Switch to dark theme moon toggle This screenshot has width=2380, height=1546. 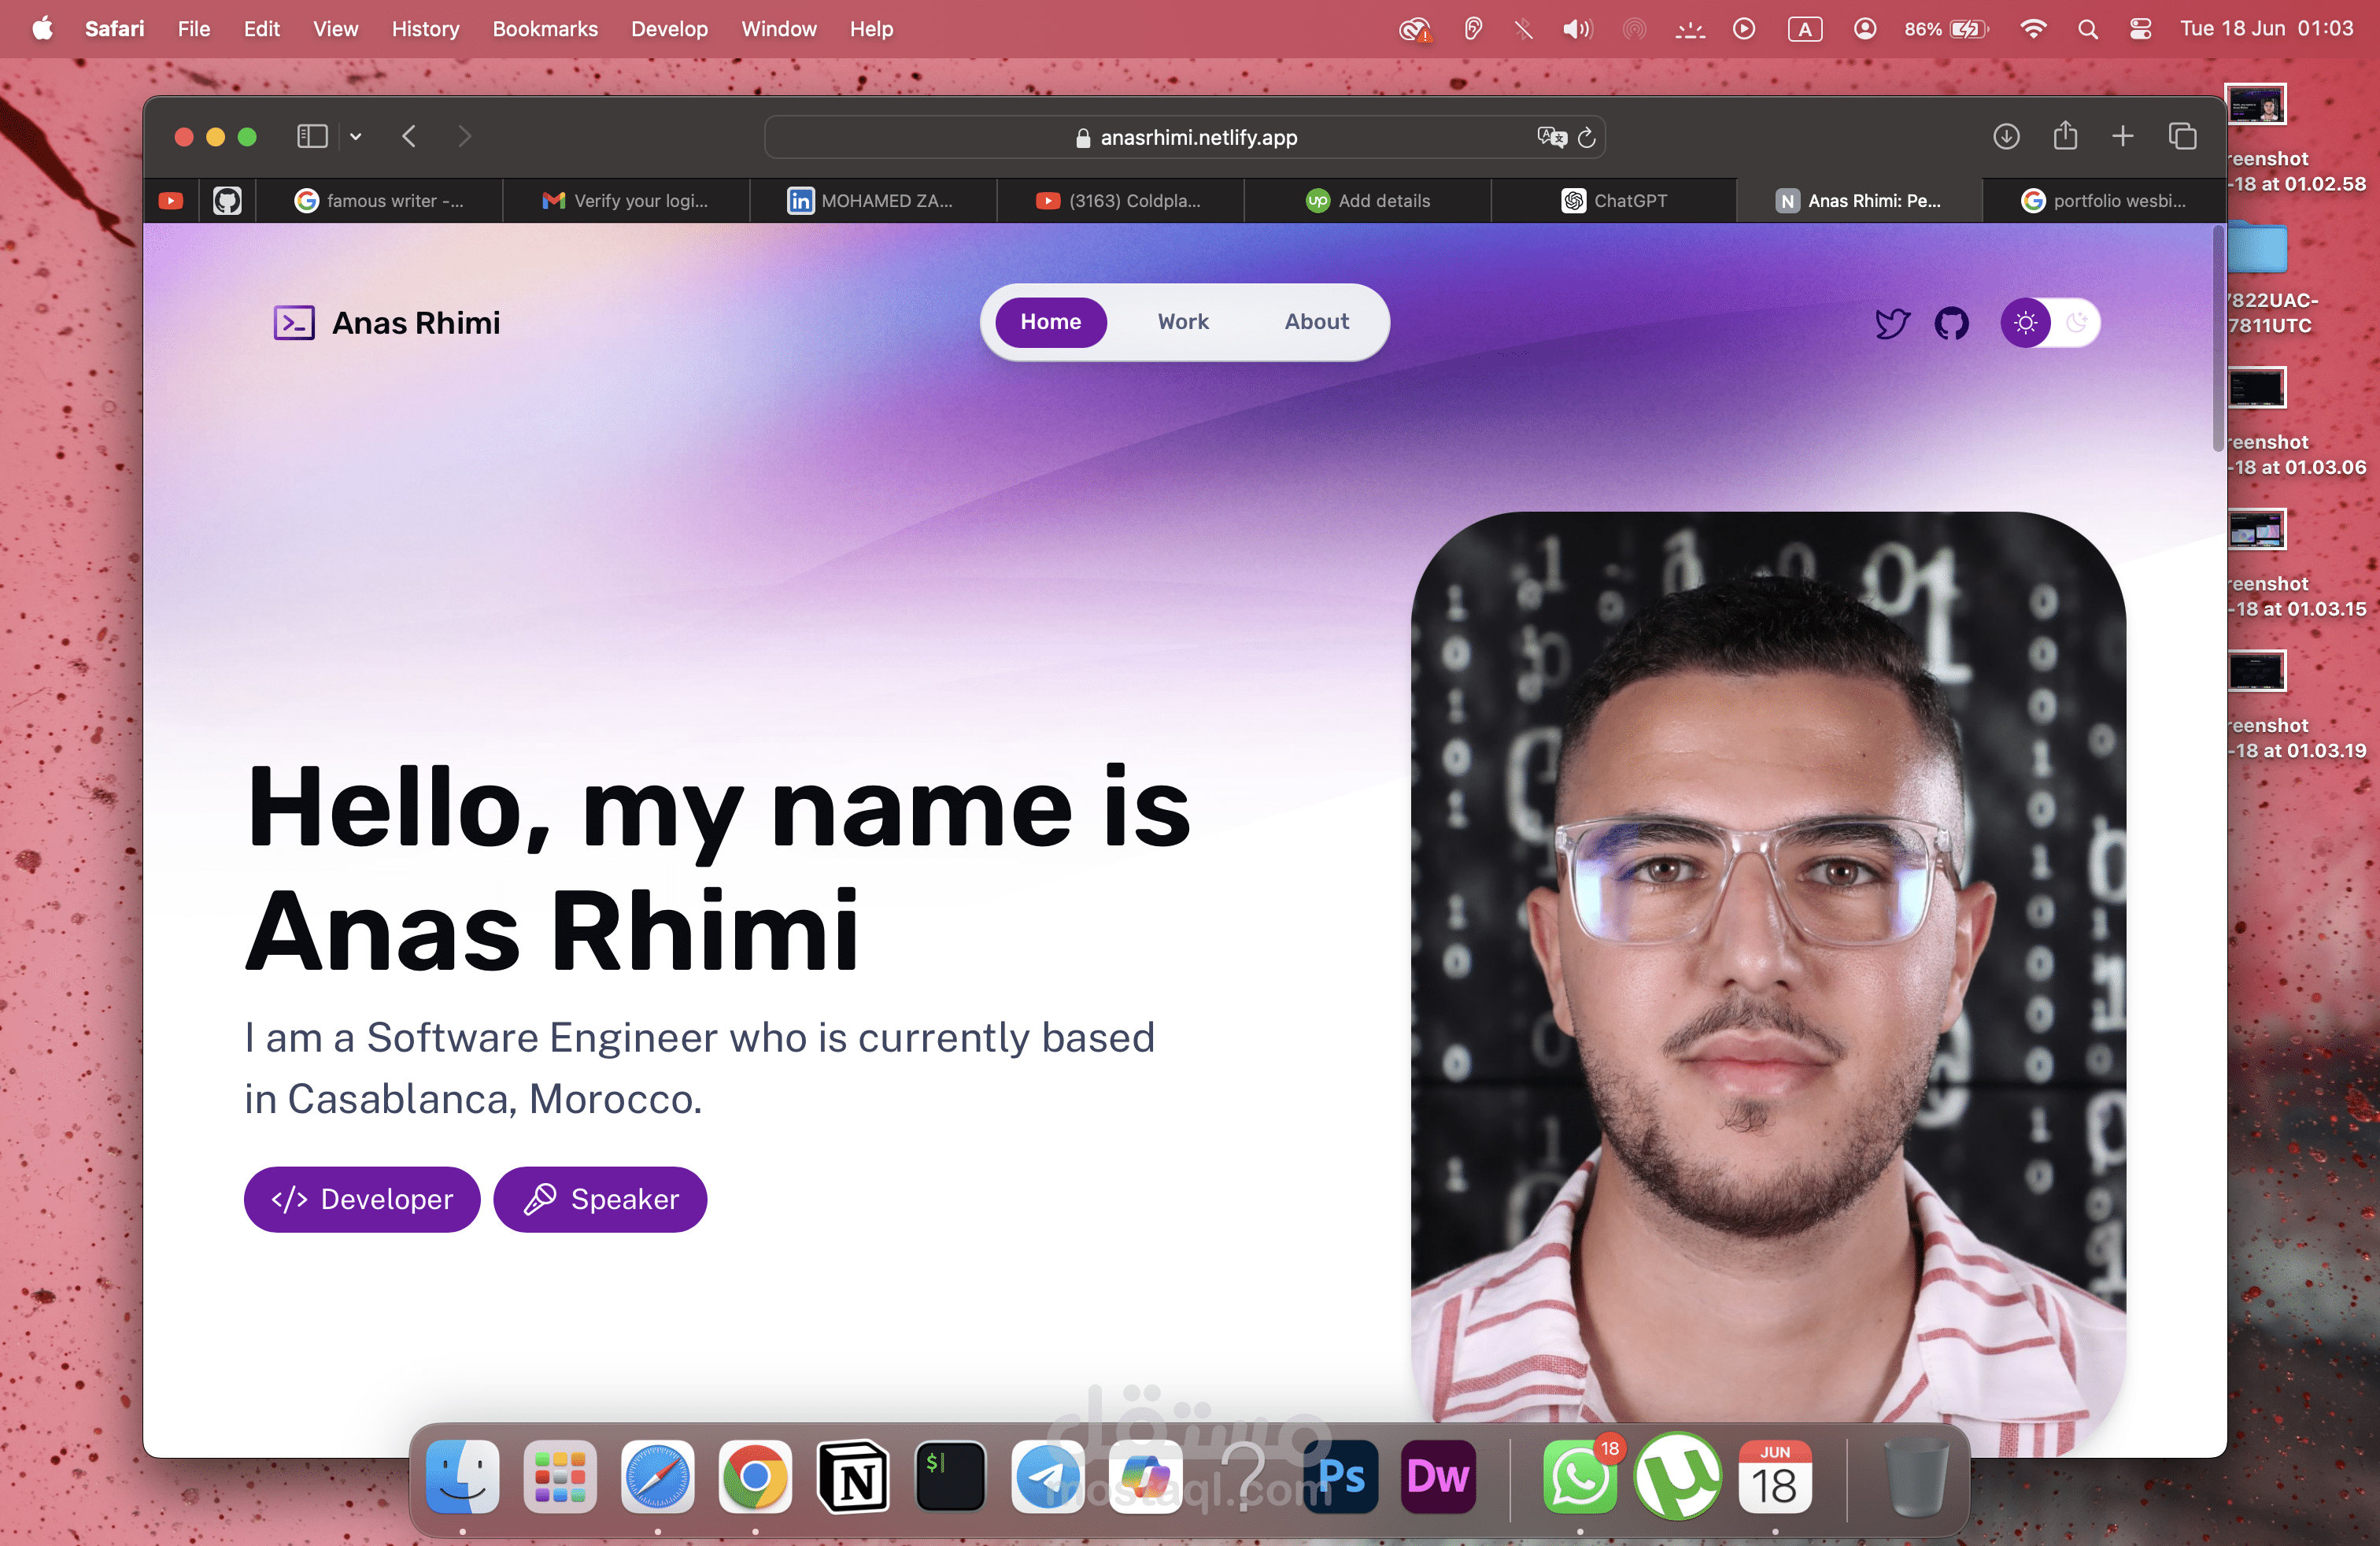(x=2077, y=323)
